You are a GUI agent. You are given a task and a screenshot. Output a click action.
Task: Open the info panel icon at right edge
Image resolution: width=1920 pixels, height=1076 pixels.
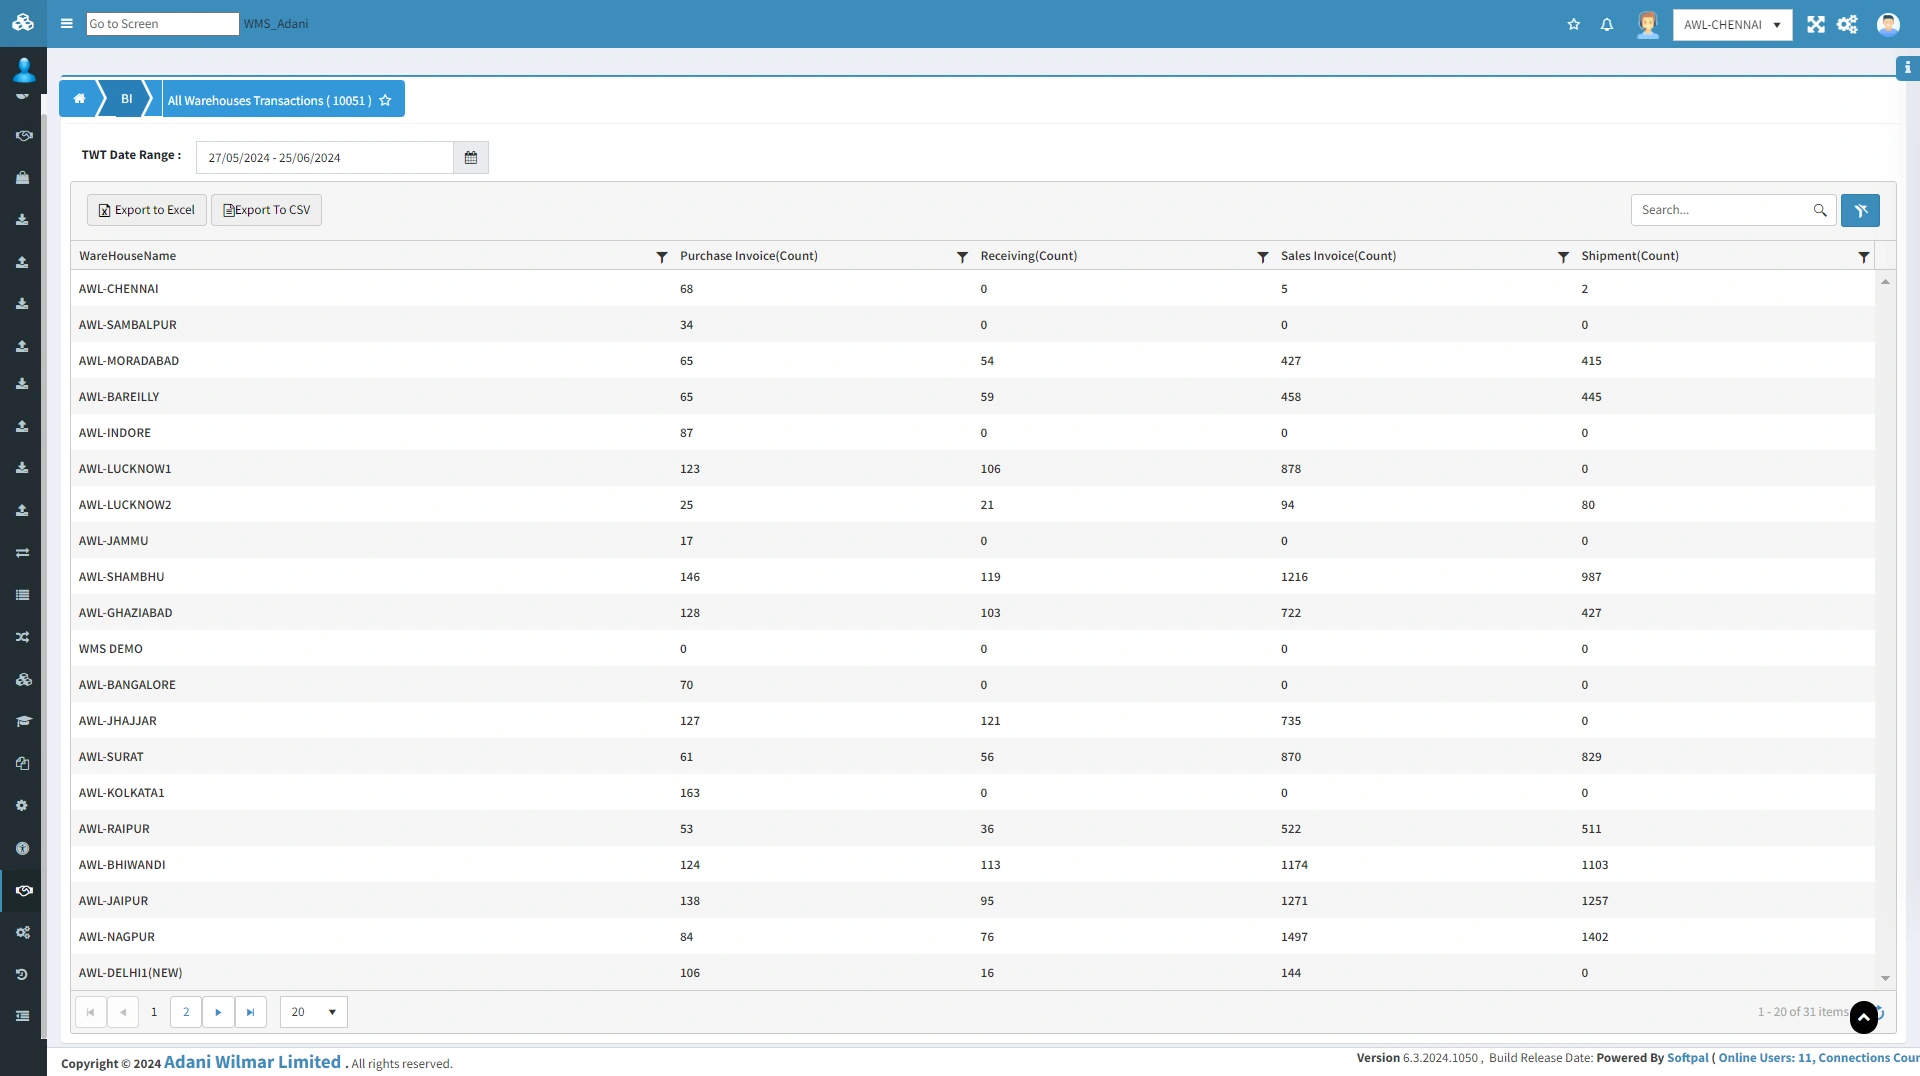pyautogui.click(x=1908, y=68)
